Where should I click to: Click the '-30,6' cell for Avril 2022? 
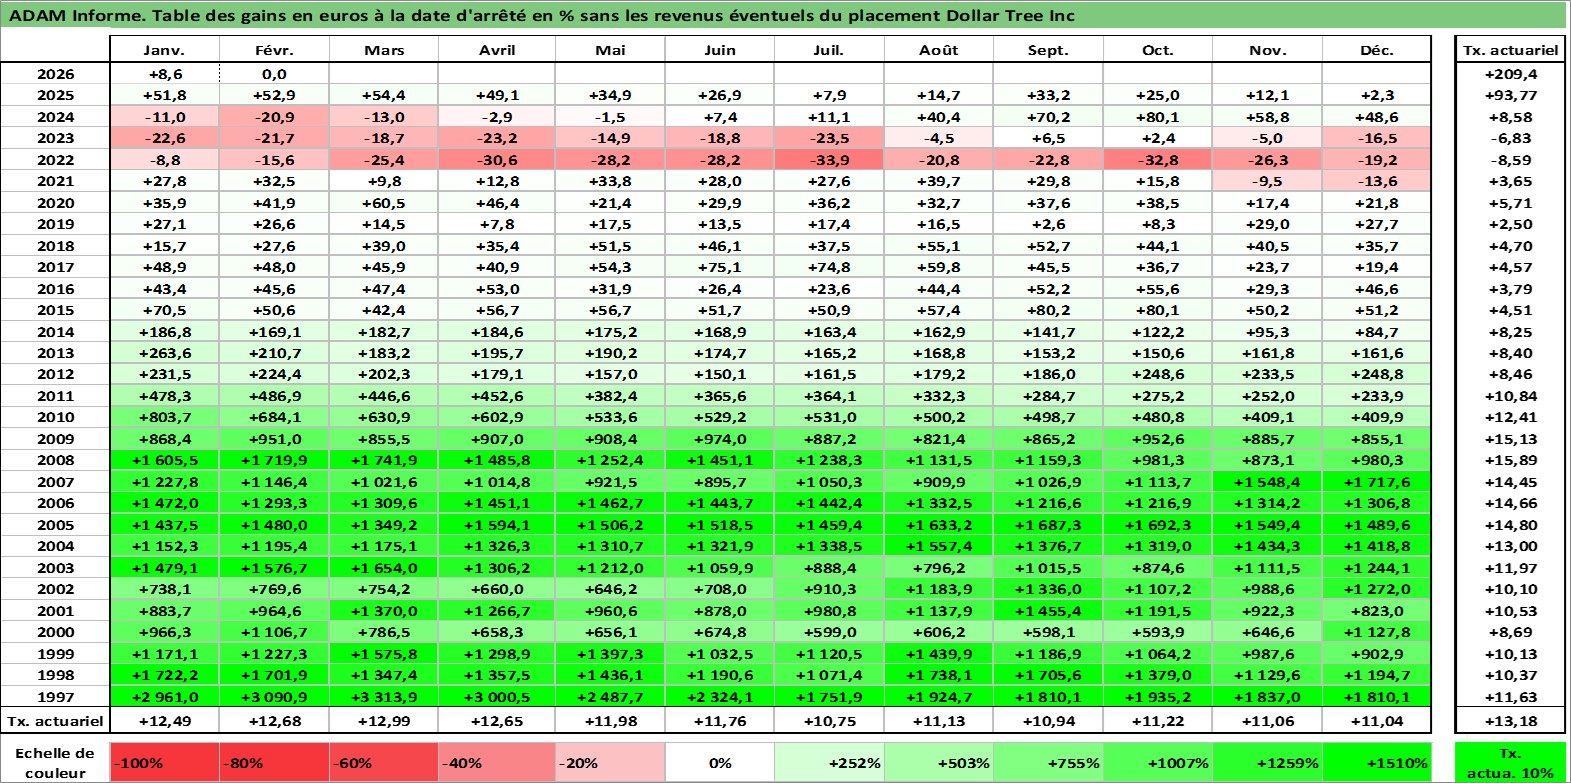tap(497, 160)
